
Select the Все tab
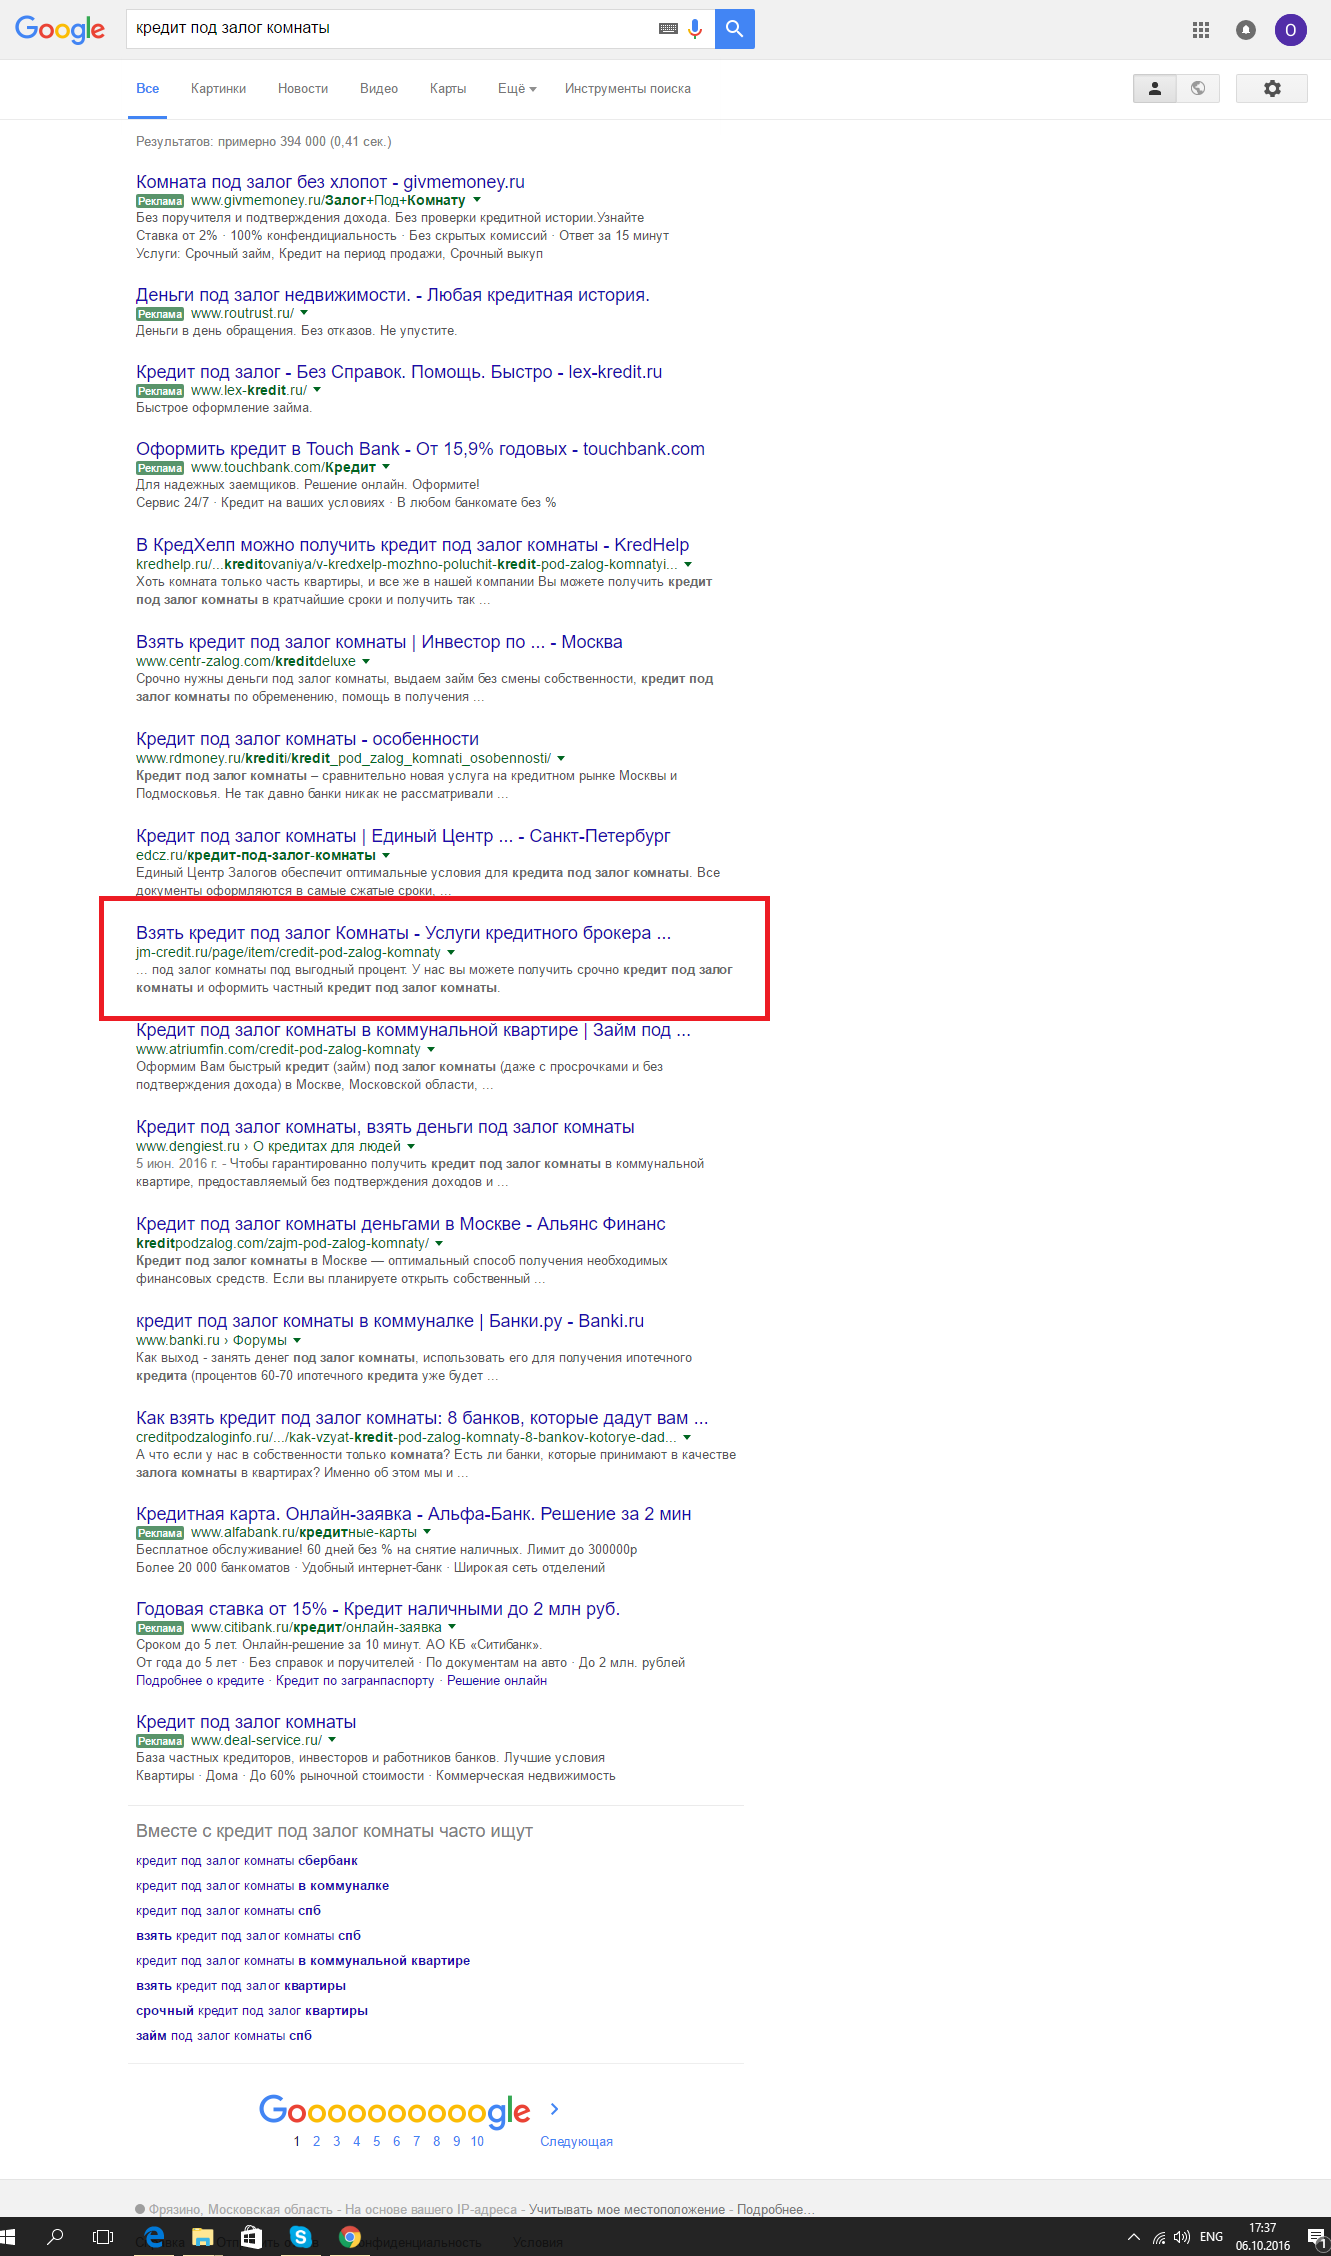(x=148, y=88)
